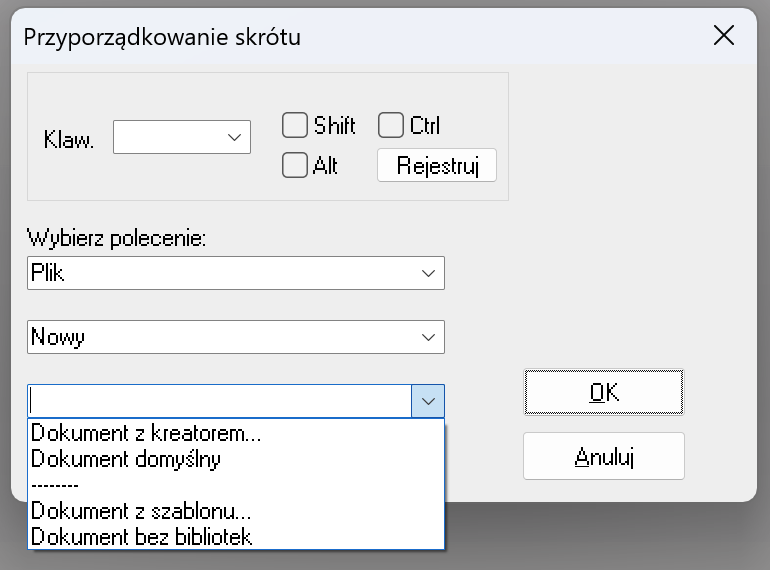Close the Przyporządkowanie skrótu dialog with X
The width and height of the screenshot is (770, 570).
pos(724,36)
